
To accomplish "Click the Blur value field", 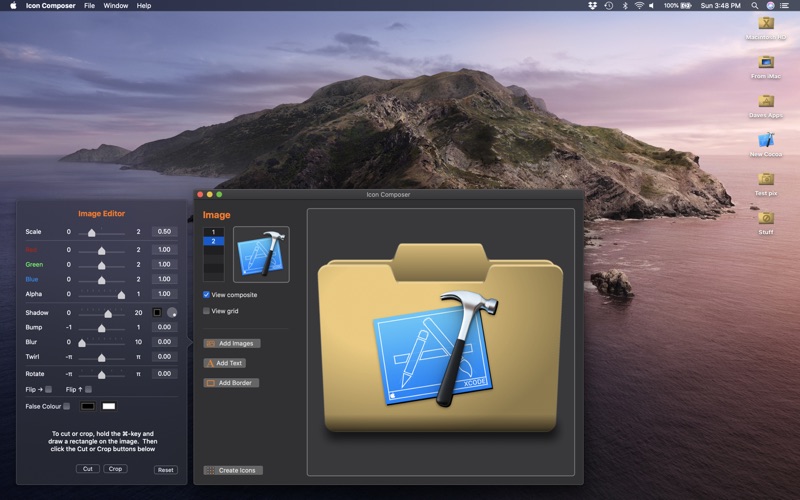I will pos(164,342).
